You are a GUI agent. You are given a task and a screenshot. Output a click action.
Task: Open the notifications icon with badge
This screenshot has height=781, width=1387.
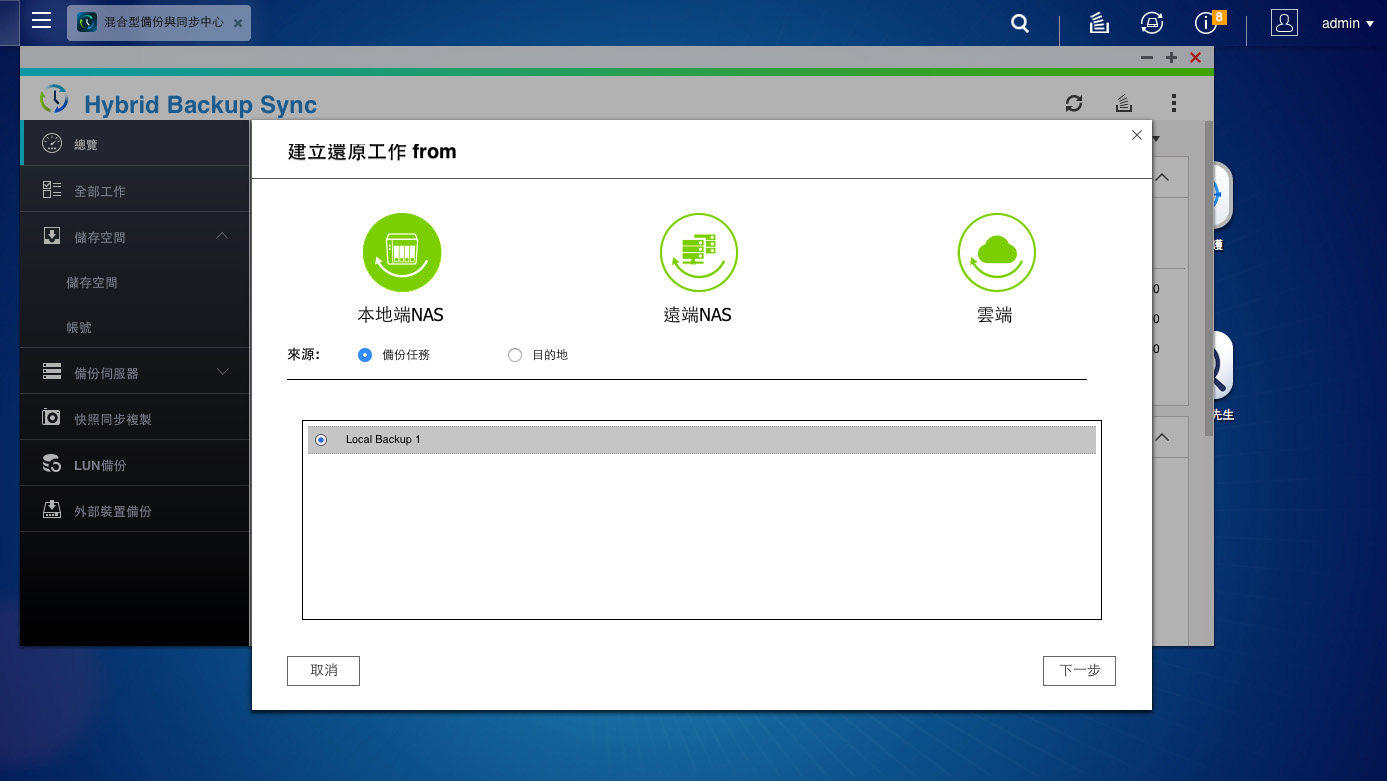pos(1208,22)
